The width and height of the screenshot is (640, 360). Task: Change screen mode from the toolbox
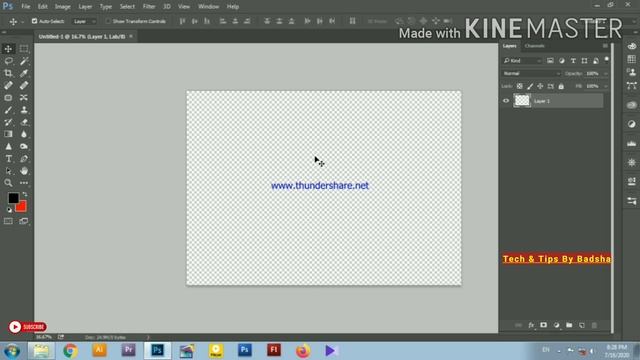(24, 221)
